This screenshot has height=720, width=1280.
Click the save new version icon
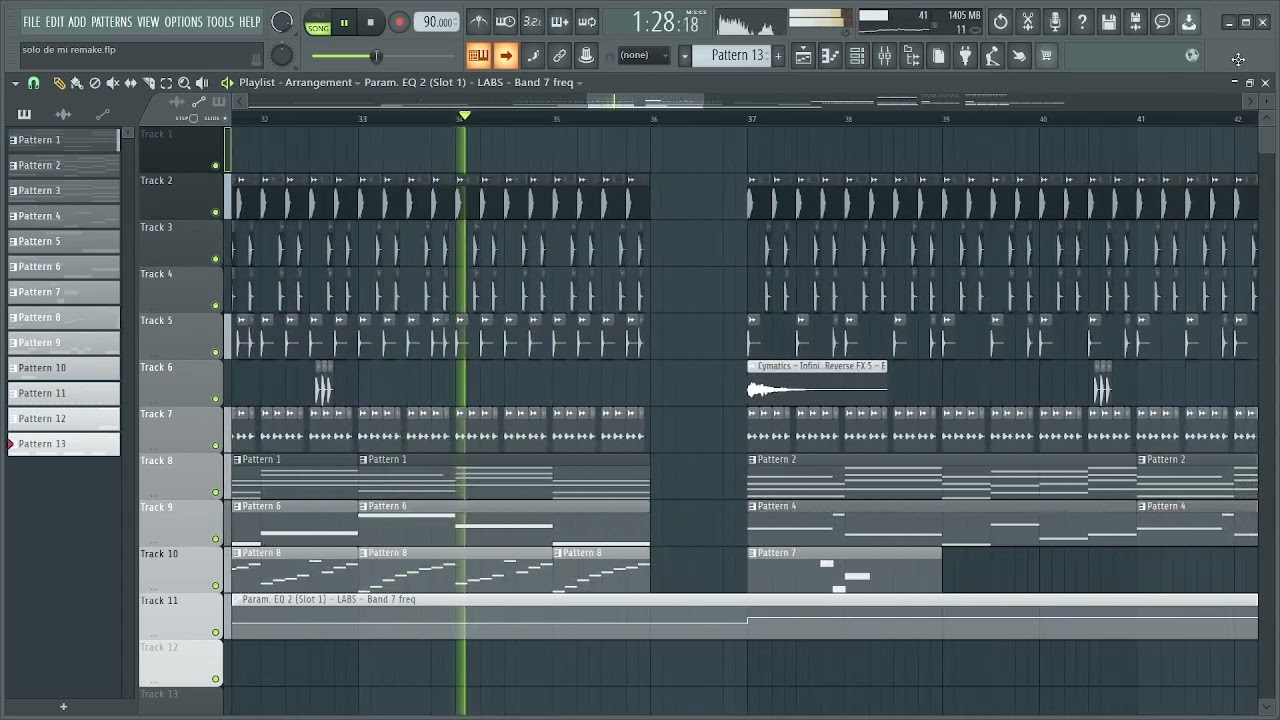[x=1136, y=22]
